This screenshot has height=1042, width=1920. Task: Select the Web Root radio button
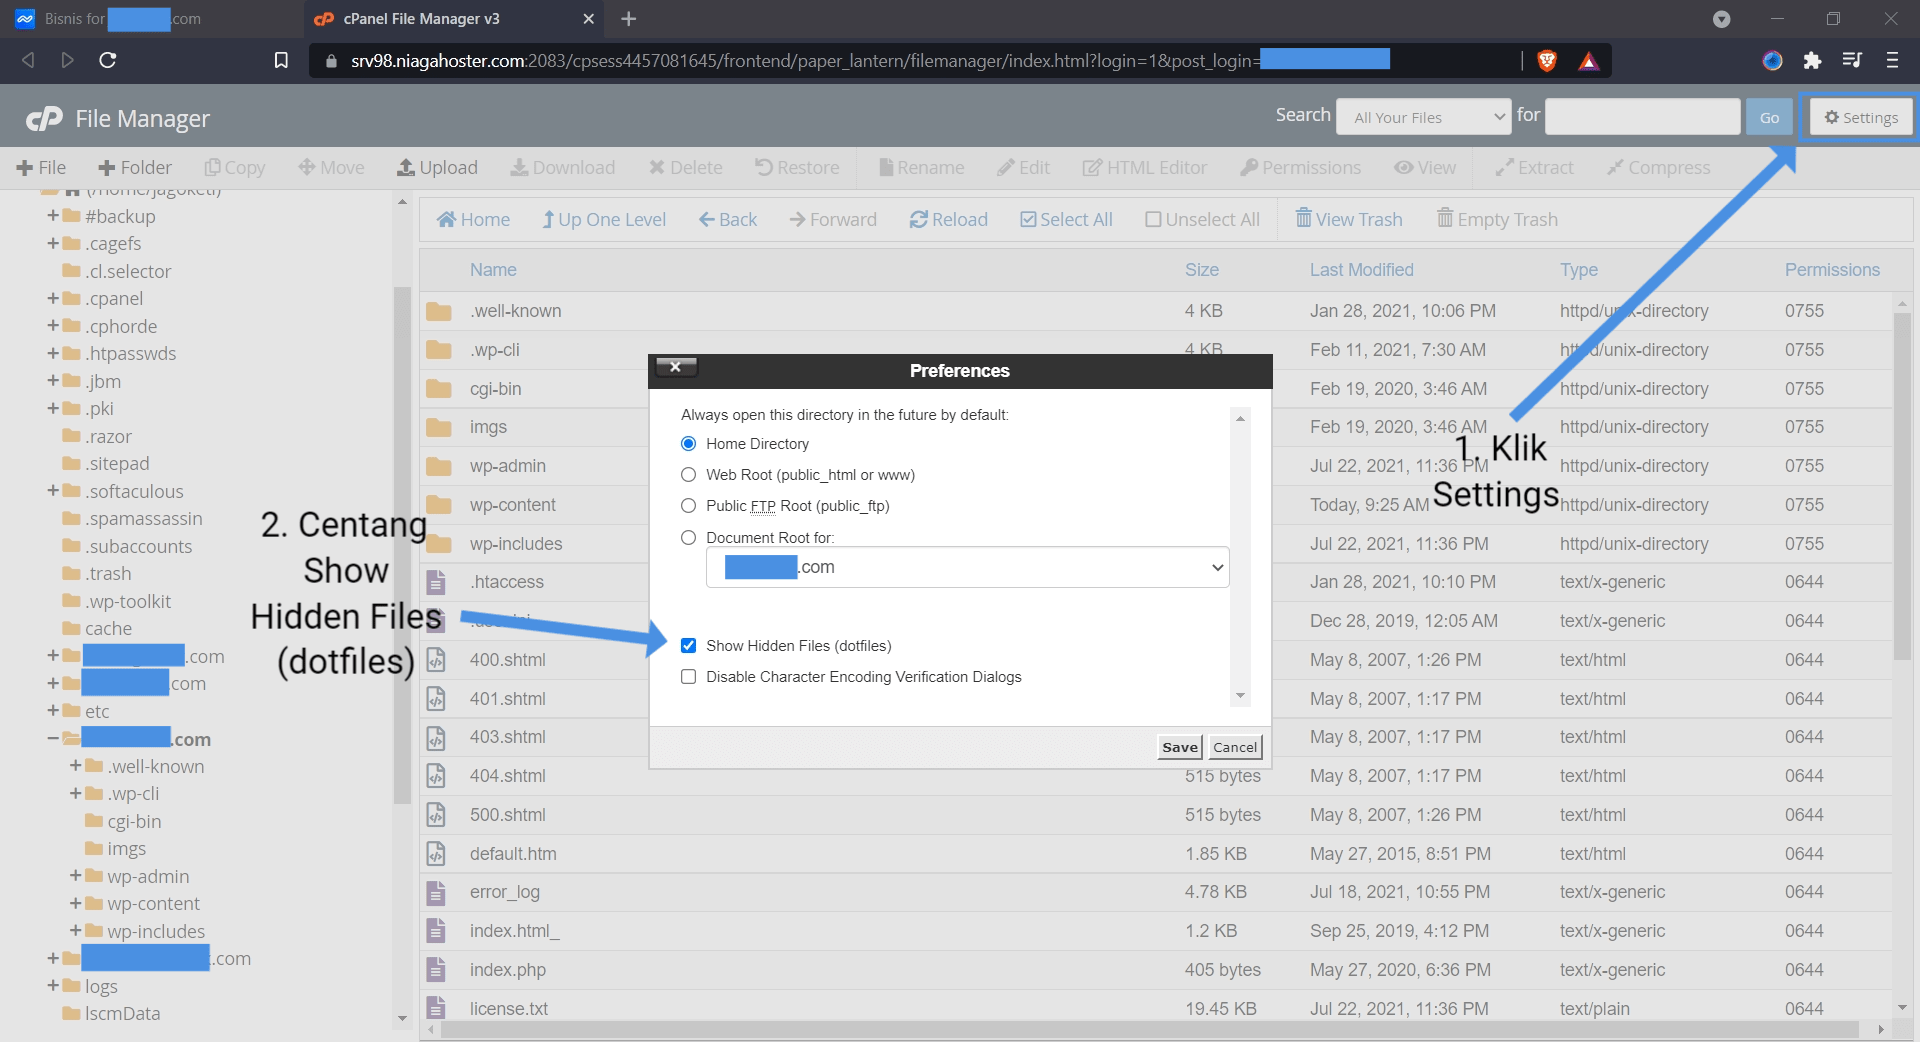point(688,475)
